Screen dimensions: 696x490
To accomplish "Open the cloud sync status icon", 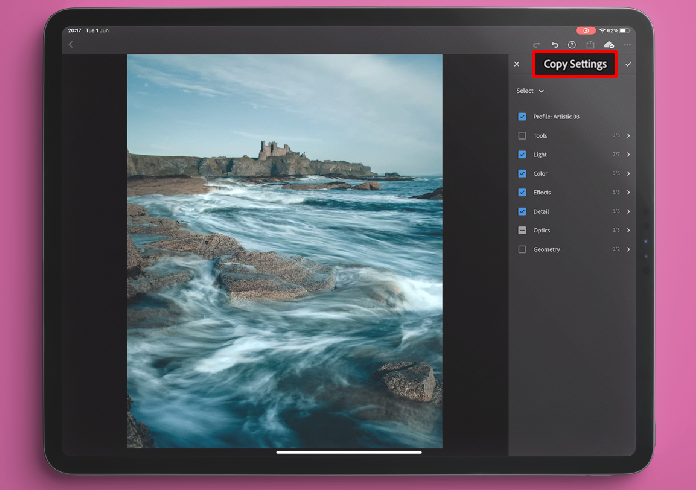I will click(x=609, y=44).
